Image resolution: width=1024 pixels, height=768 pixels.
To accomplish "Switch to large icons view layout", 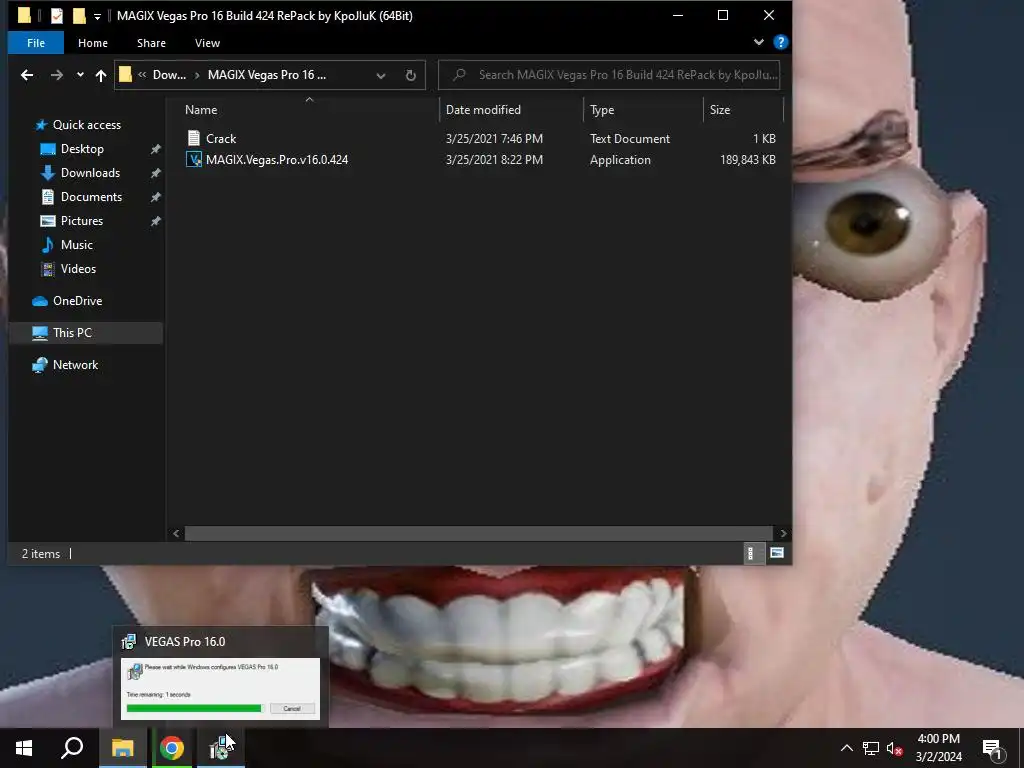I will 776,553.
